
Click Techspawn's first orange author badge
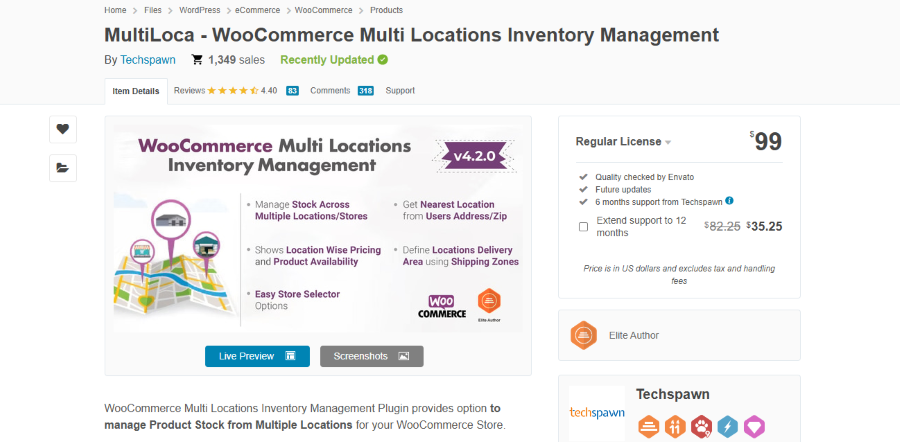click(649, 427)
